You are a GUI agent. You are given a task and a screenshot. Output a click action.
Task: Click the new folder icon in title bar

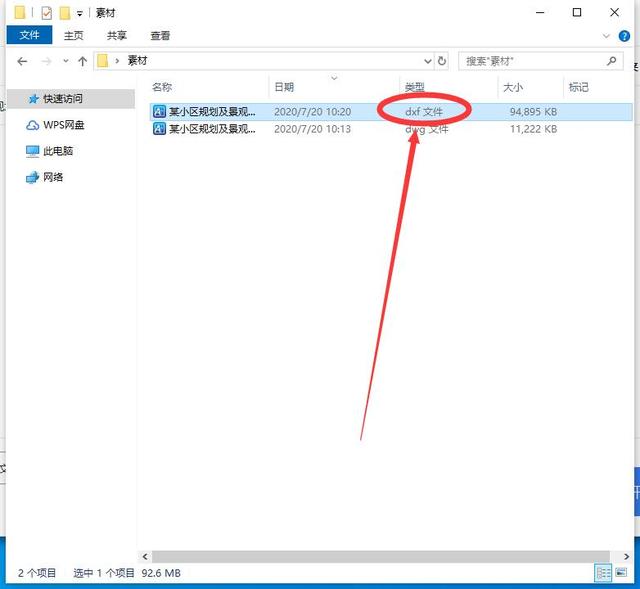point(65,13)
